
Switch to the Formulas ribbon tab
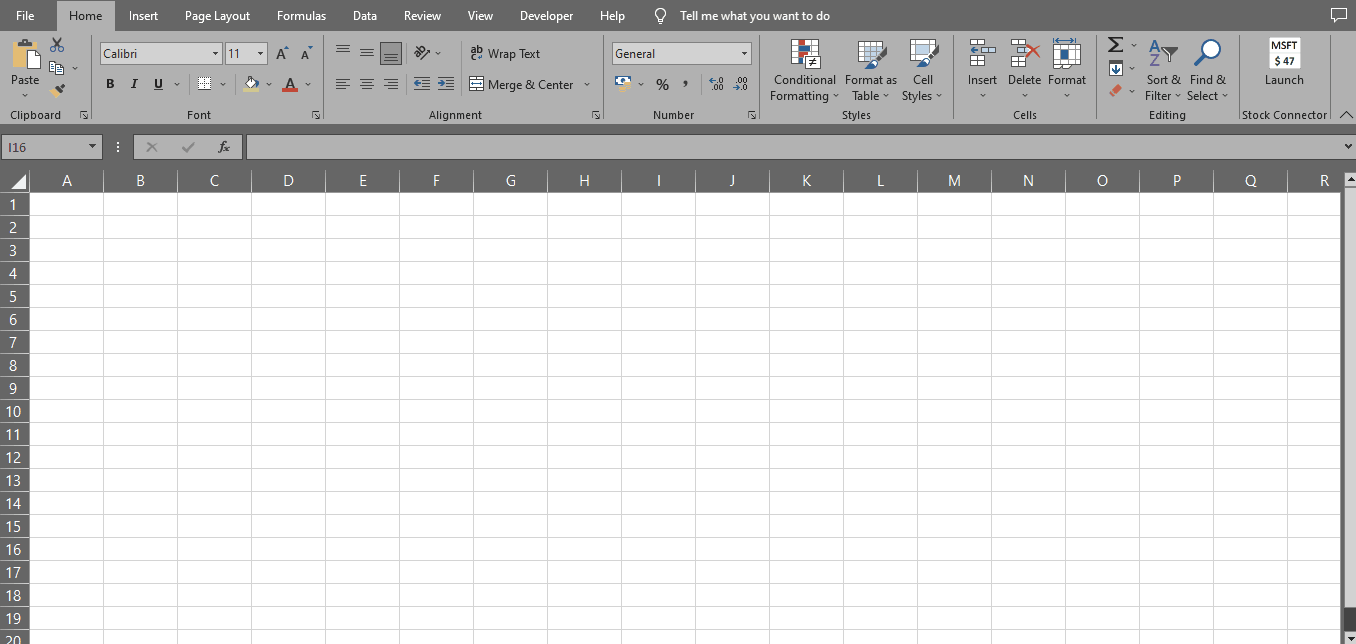301,15
